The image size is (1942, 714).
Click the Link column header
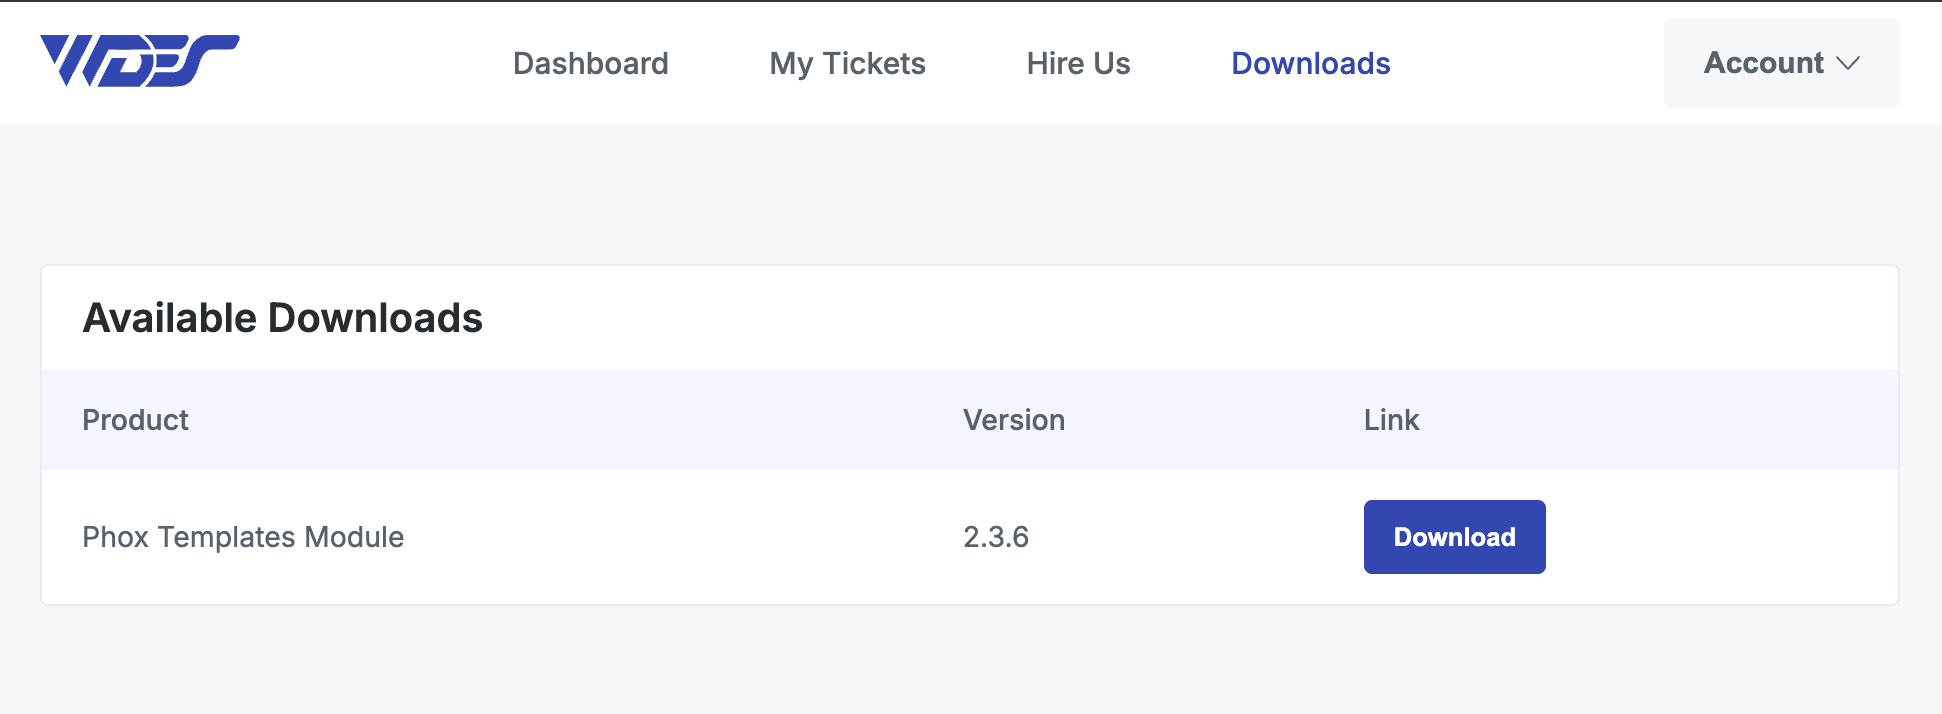click(x=1391, y=420)
